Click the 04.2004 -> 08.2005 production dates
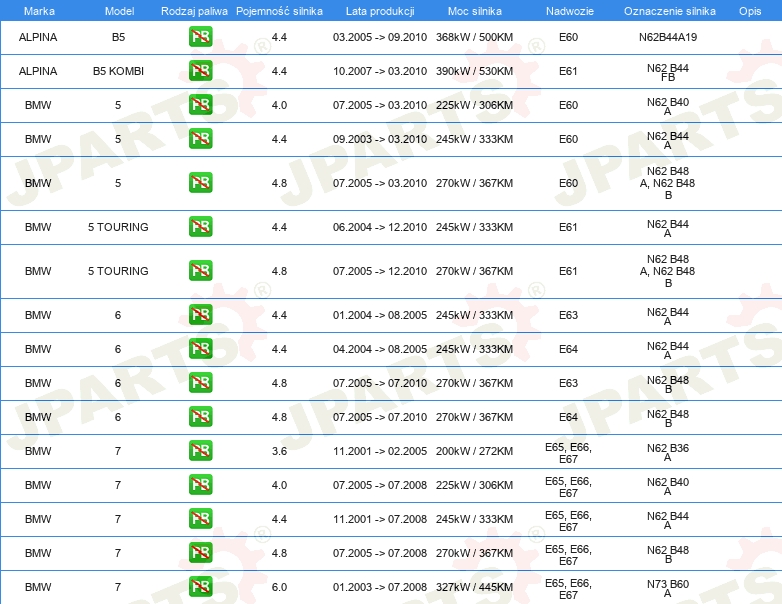The image size is (782, 604). pyautogui.click(x=380, y=349)
